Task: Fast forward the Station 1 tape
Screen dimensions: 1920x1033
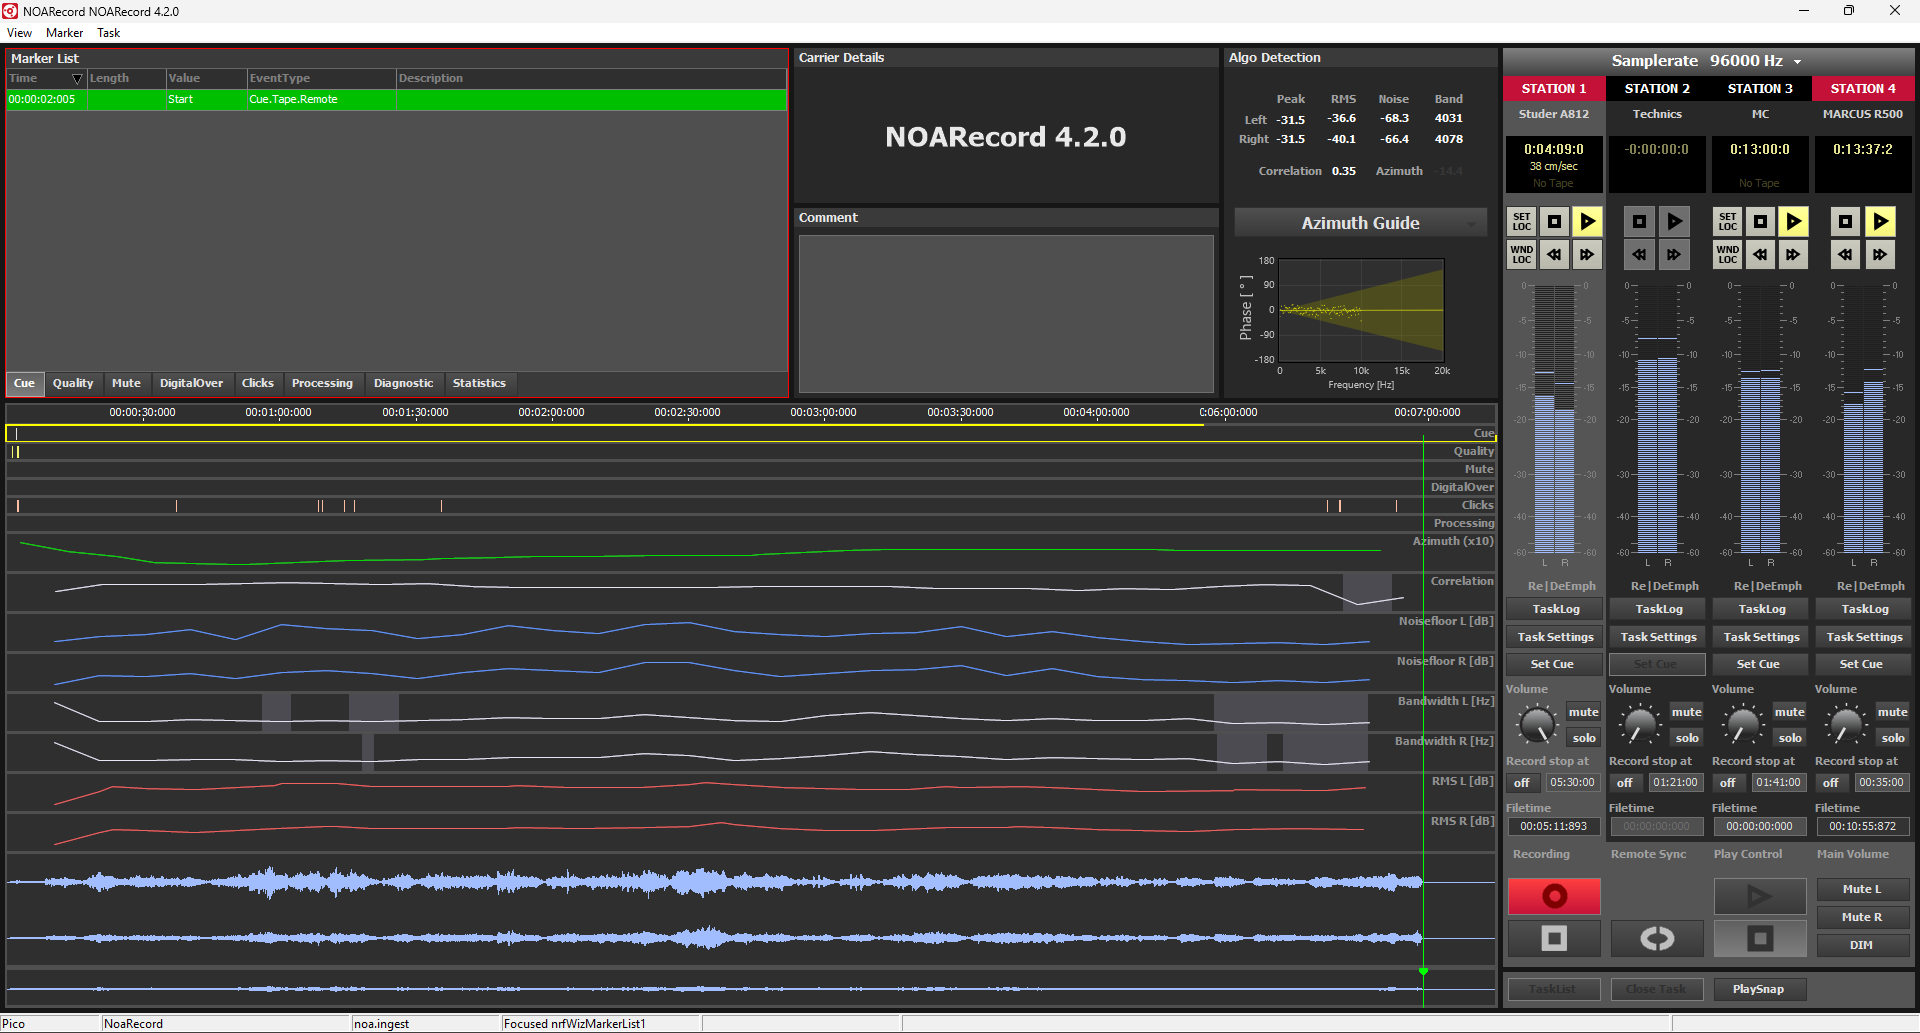Action: 1587,255
